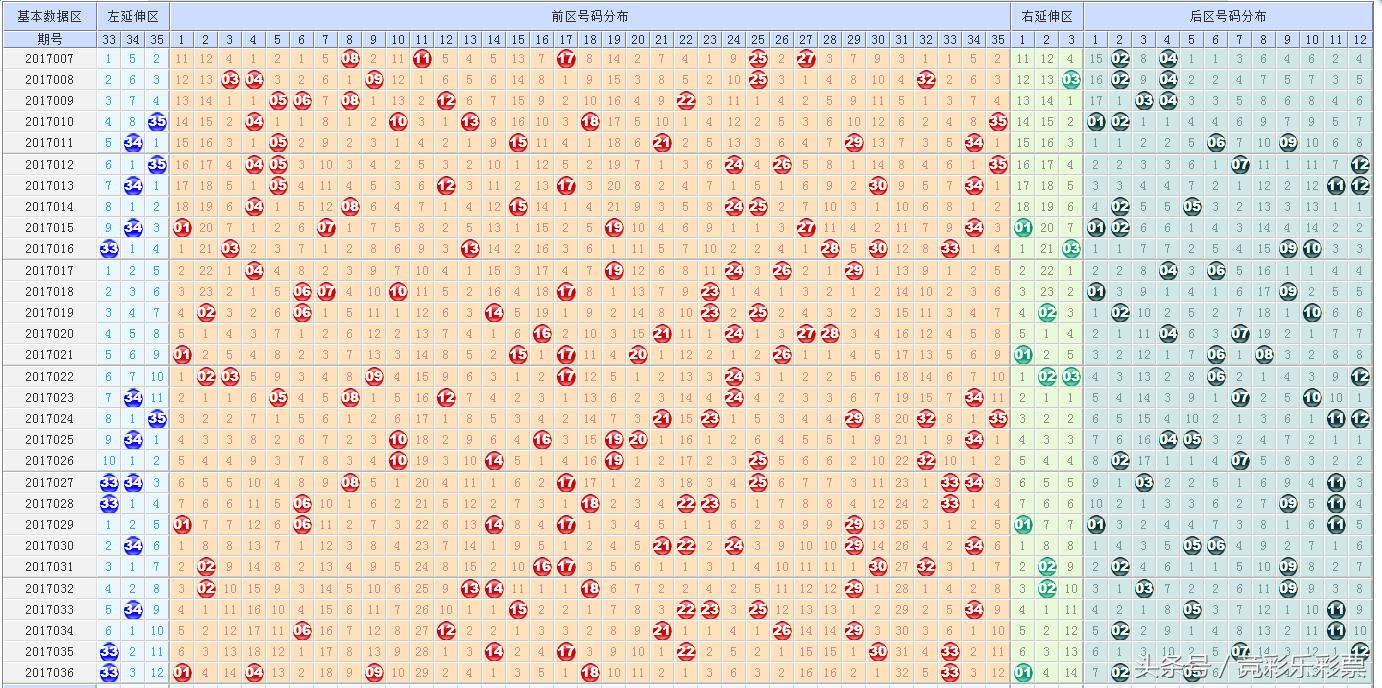
Task: Click front-zone column header 16
Action: (x=542, y=39)
